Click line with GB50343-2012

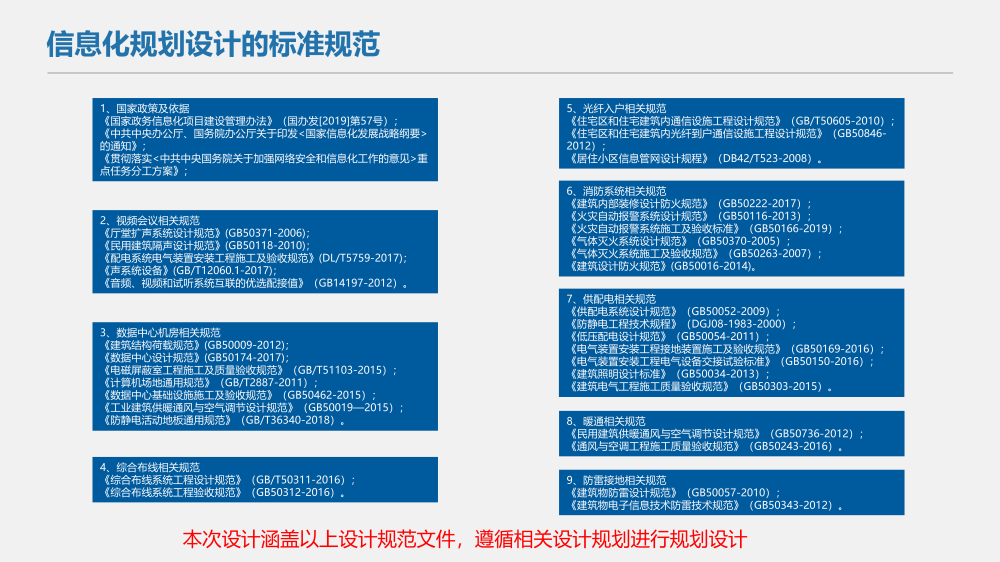pyautogui.click(x=705, y=505)
